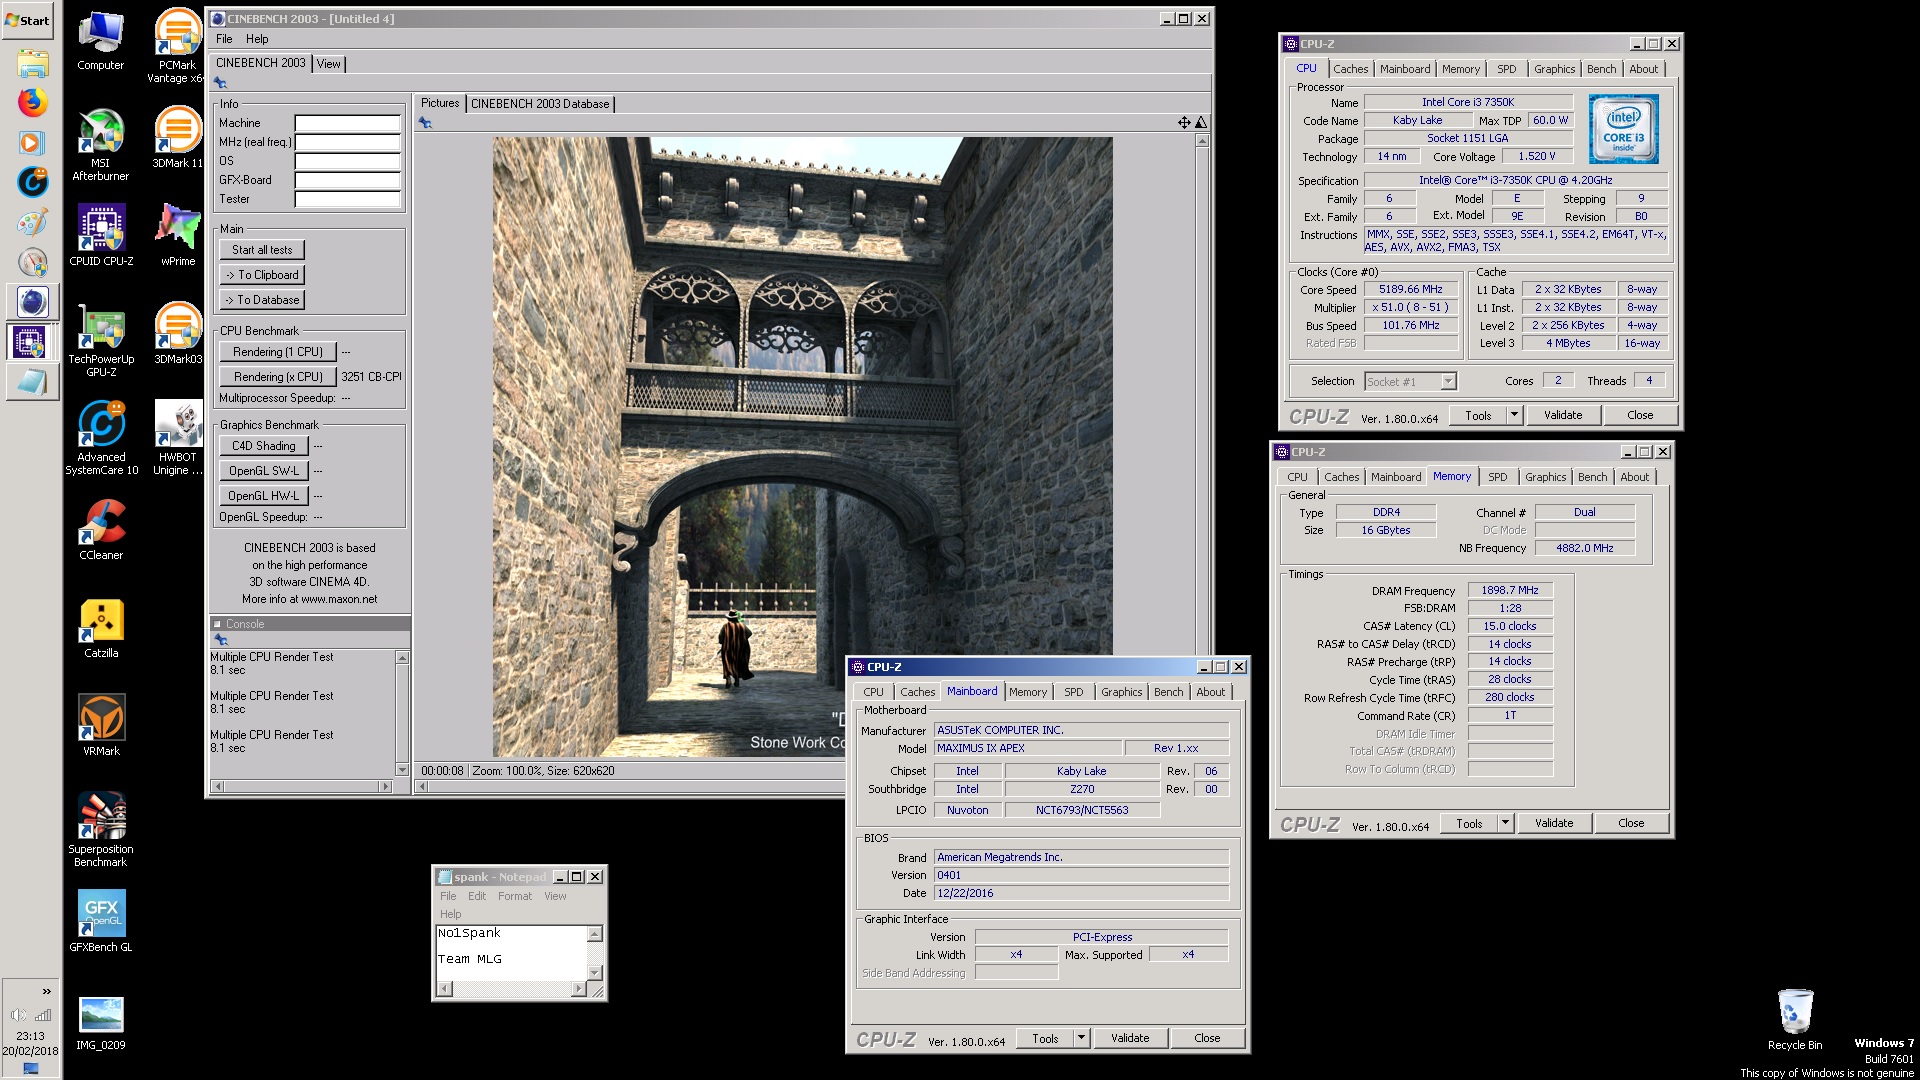Open Graphics tab in Mainboard CPU-Z window
The image size is (1920, 1080).
[x=1121, y=692]
